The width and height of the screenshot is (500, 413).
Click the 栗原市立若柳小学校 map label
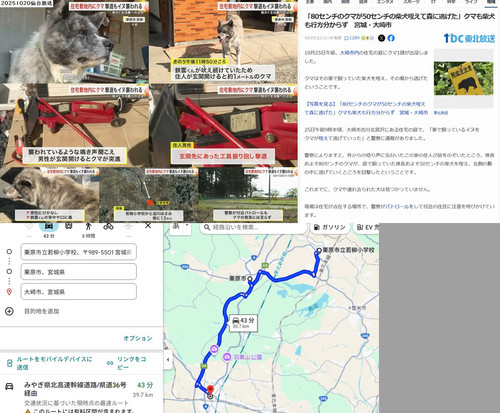[348, 250]
